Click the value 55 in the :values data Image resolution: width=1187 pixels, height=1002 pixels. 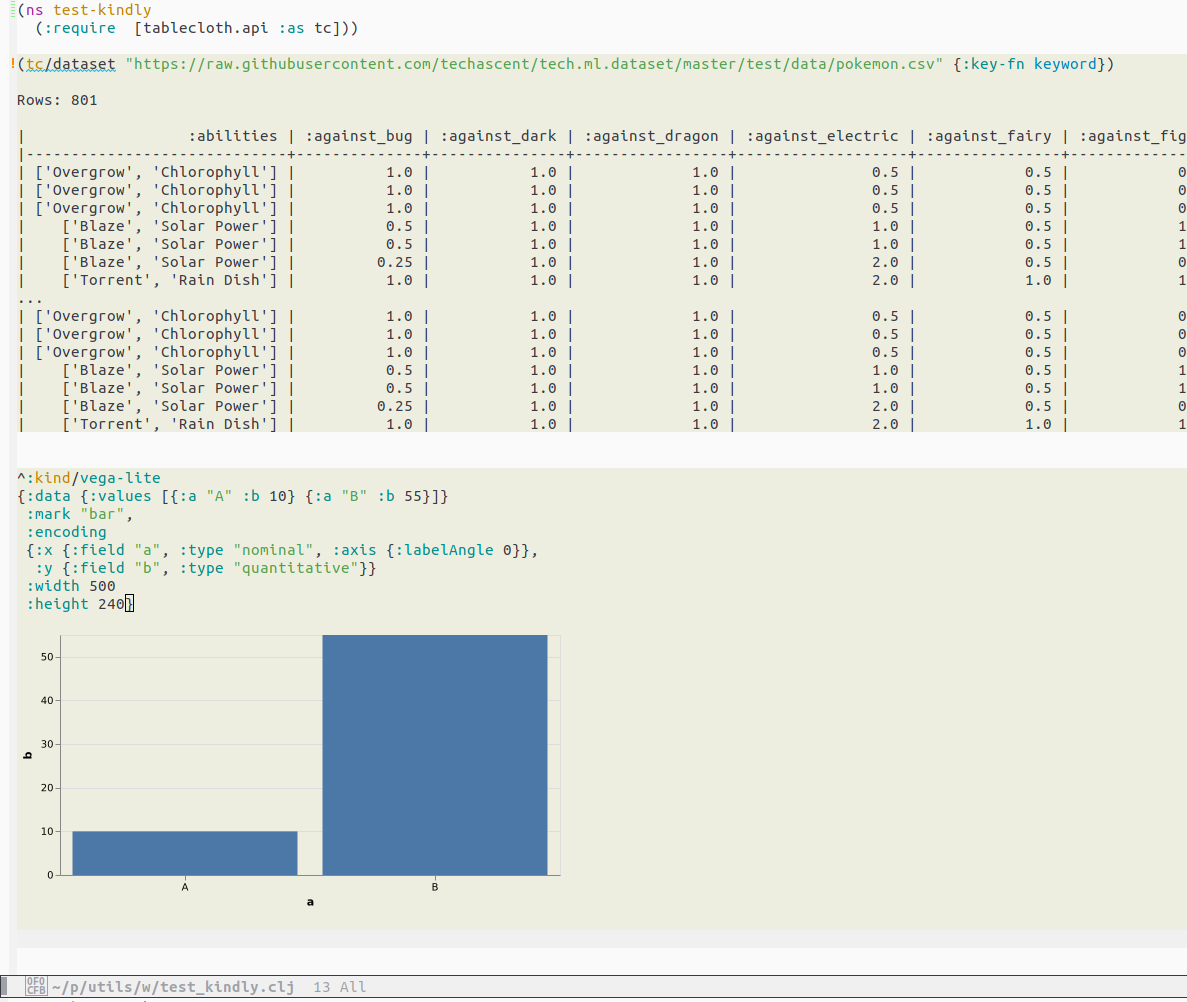coord(413,496)
